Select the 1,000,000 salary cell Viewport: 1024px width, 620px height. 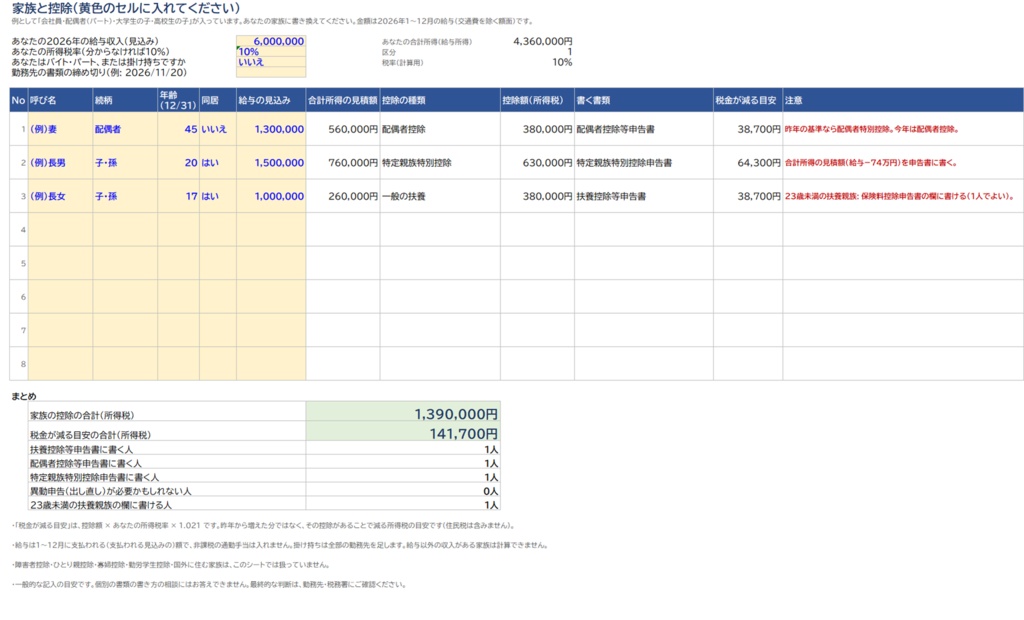pyautogui.click(x=271, y=196)
